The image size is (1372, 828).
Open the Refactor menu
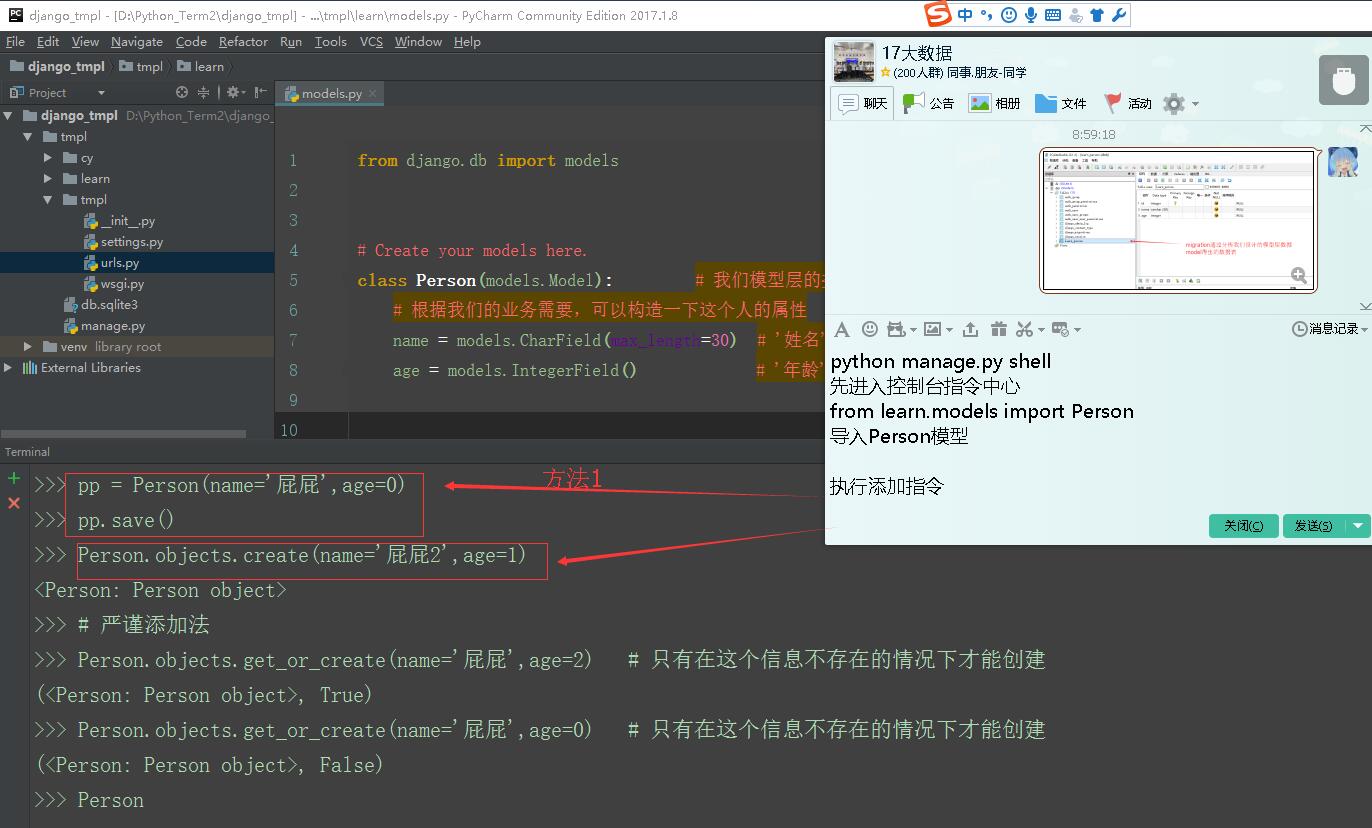point(243,42)
